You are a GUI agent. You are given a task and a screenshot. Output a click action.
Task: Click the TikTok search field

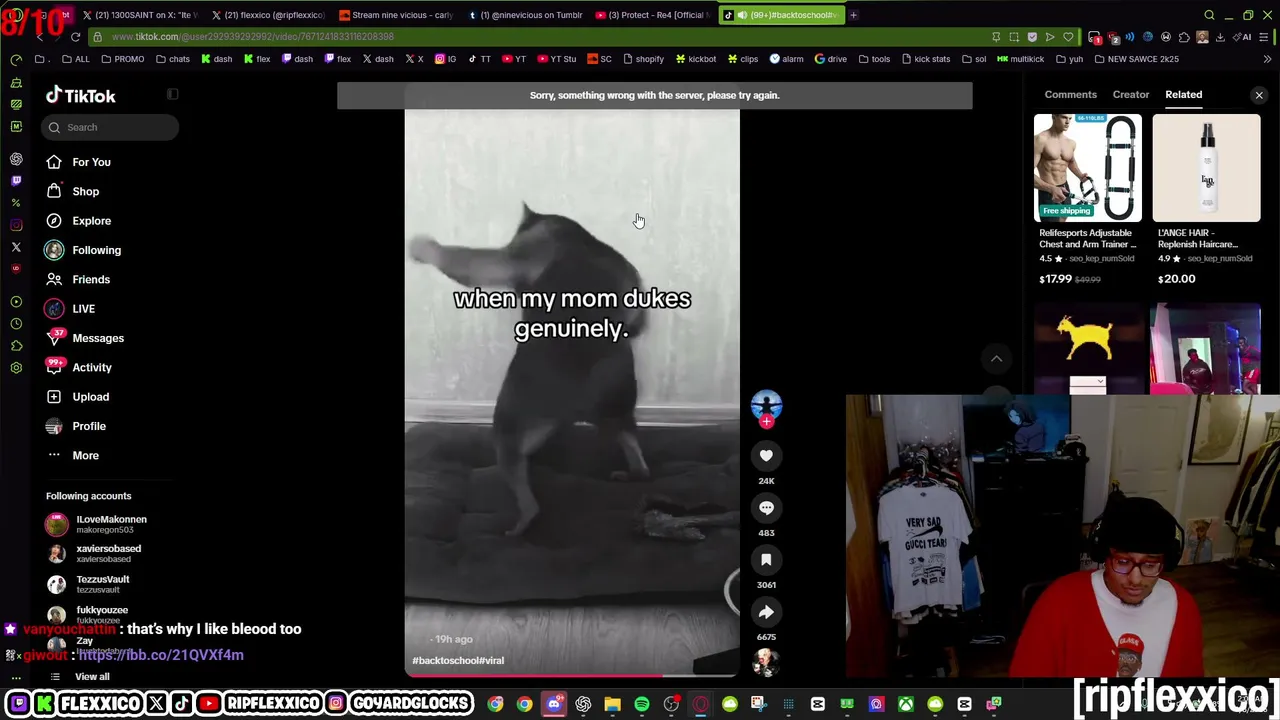coord(110,127)
